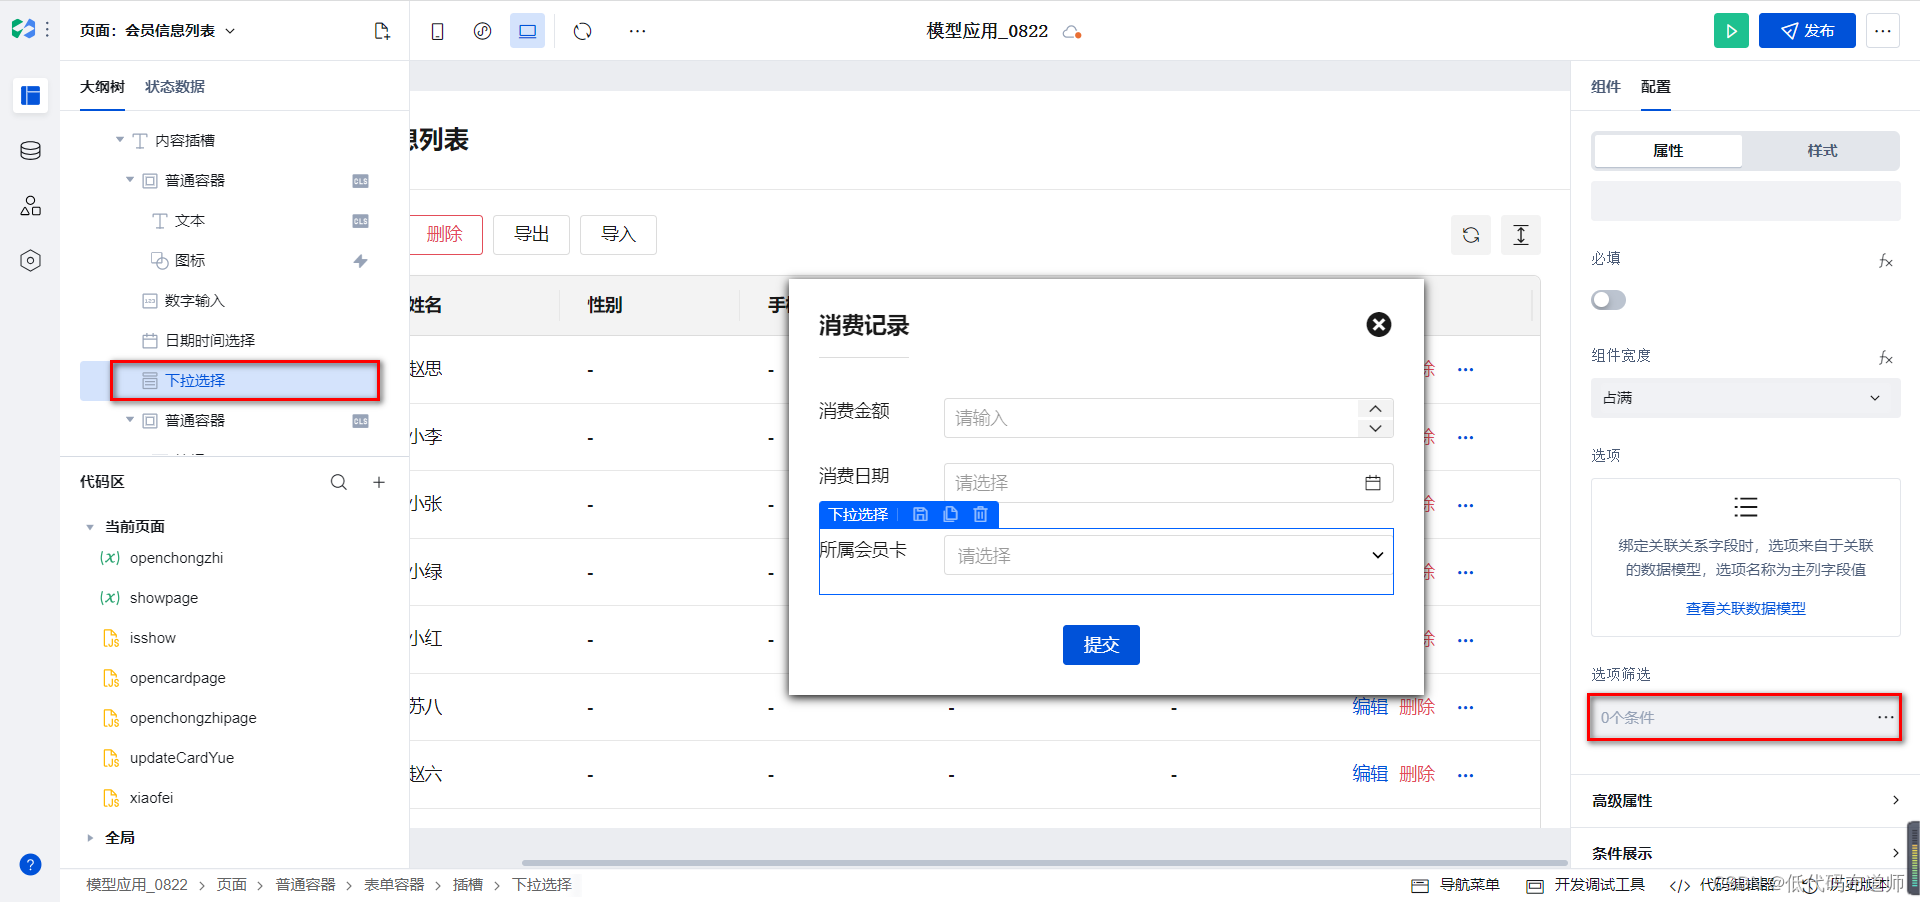The image size is (1920, 902).
Task: Open the 查看关联数据模型 link
Action: click(x=1745, y=609)
